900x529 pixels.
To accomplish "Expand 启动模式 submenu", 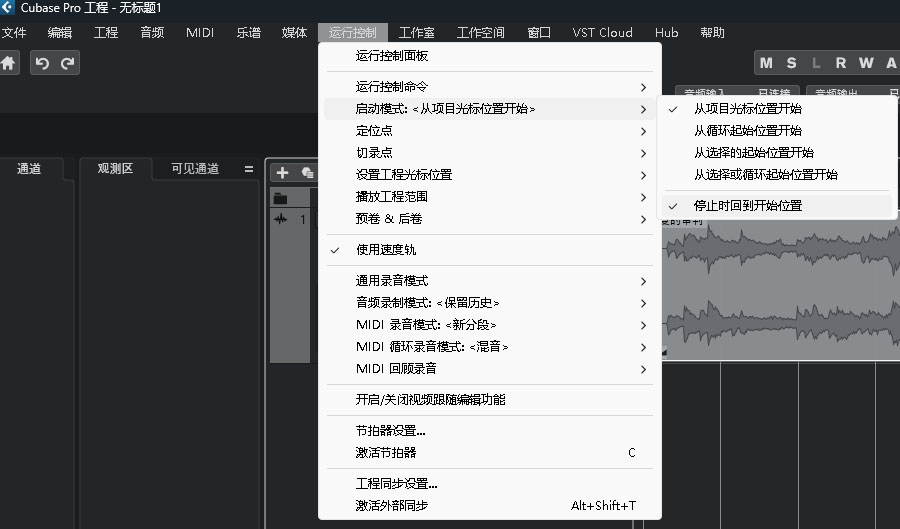I will pyautogui.click(x=490, y=108).
